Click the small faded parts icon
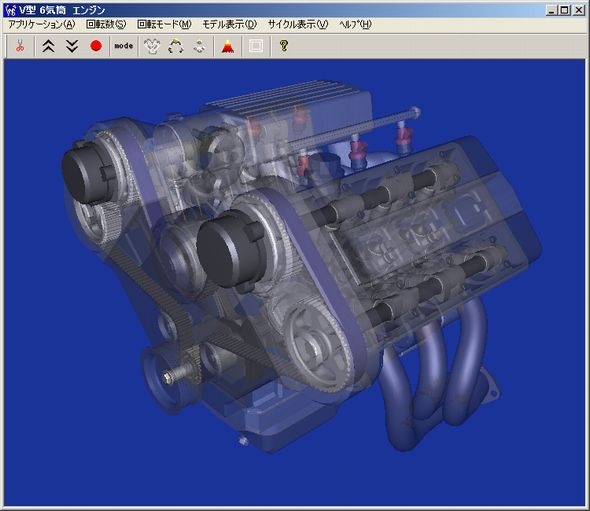590x511 pixels. [x=199, y=46]
